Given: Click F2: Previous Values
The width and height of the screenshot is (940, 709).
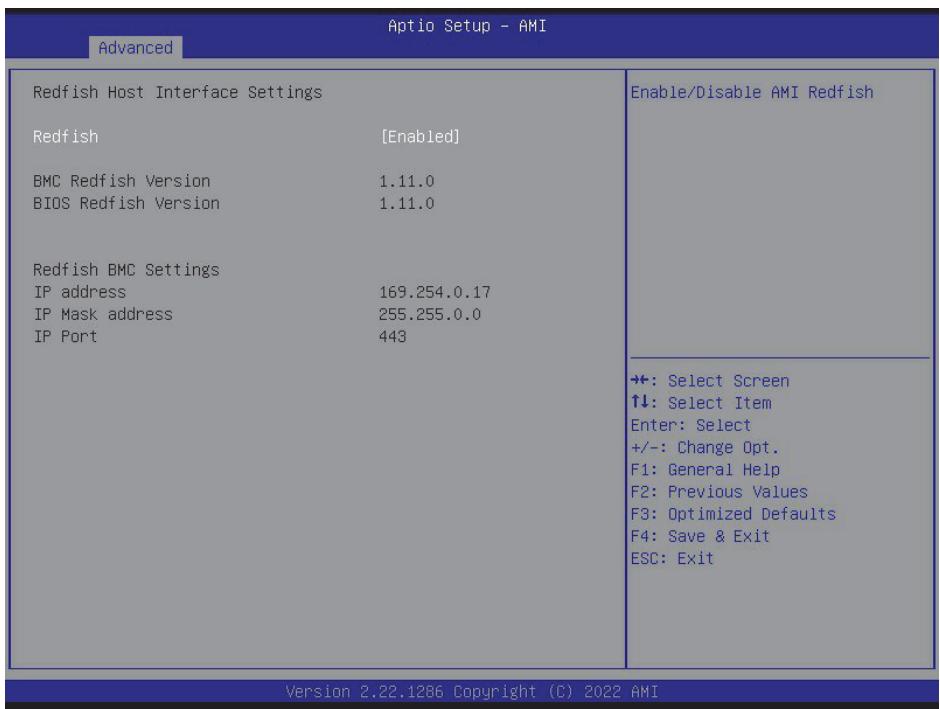Looking at the screenshot, I should 719,491.
